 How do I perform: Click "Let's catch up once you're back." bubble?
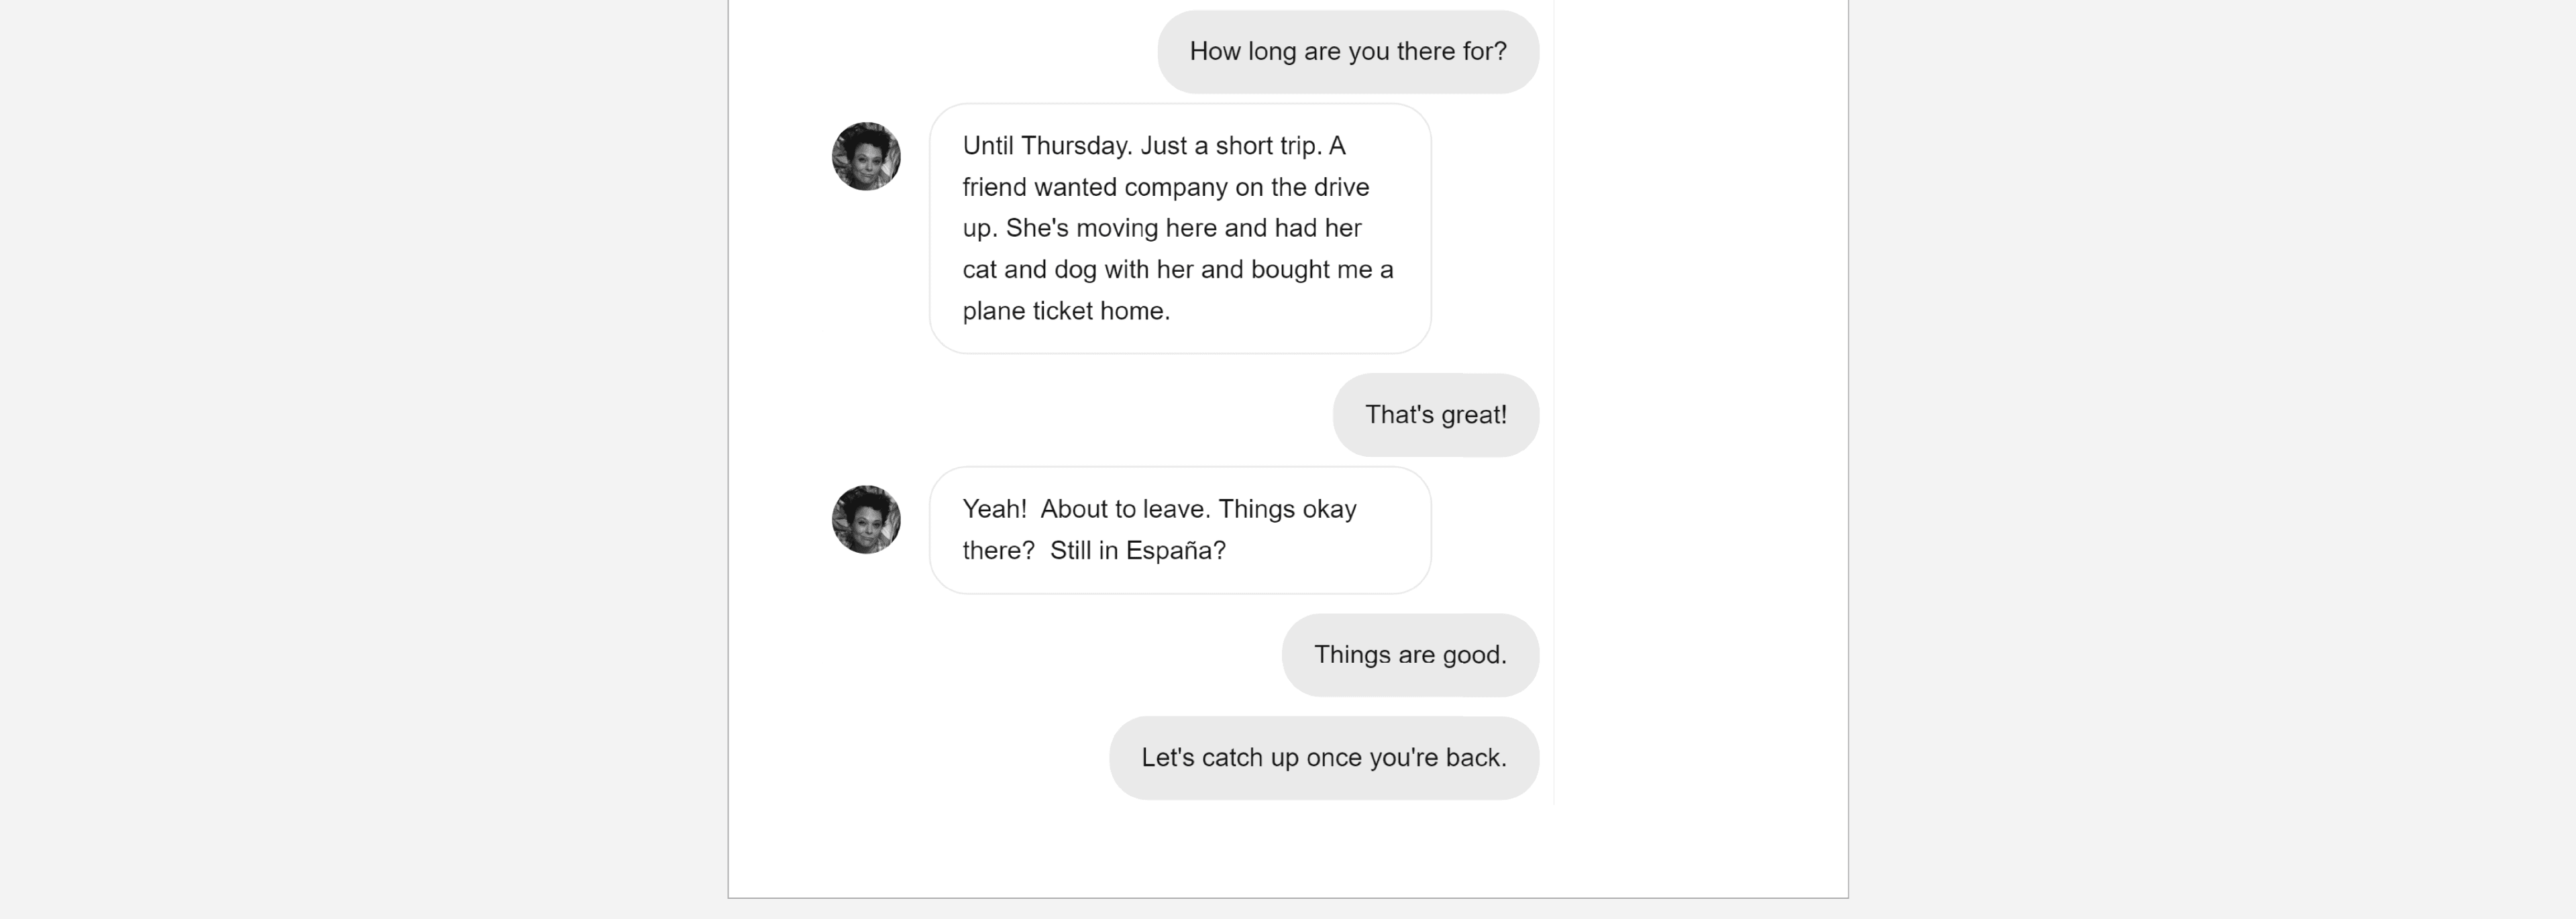[x=1323, y=758]
